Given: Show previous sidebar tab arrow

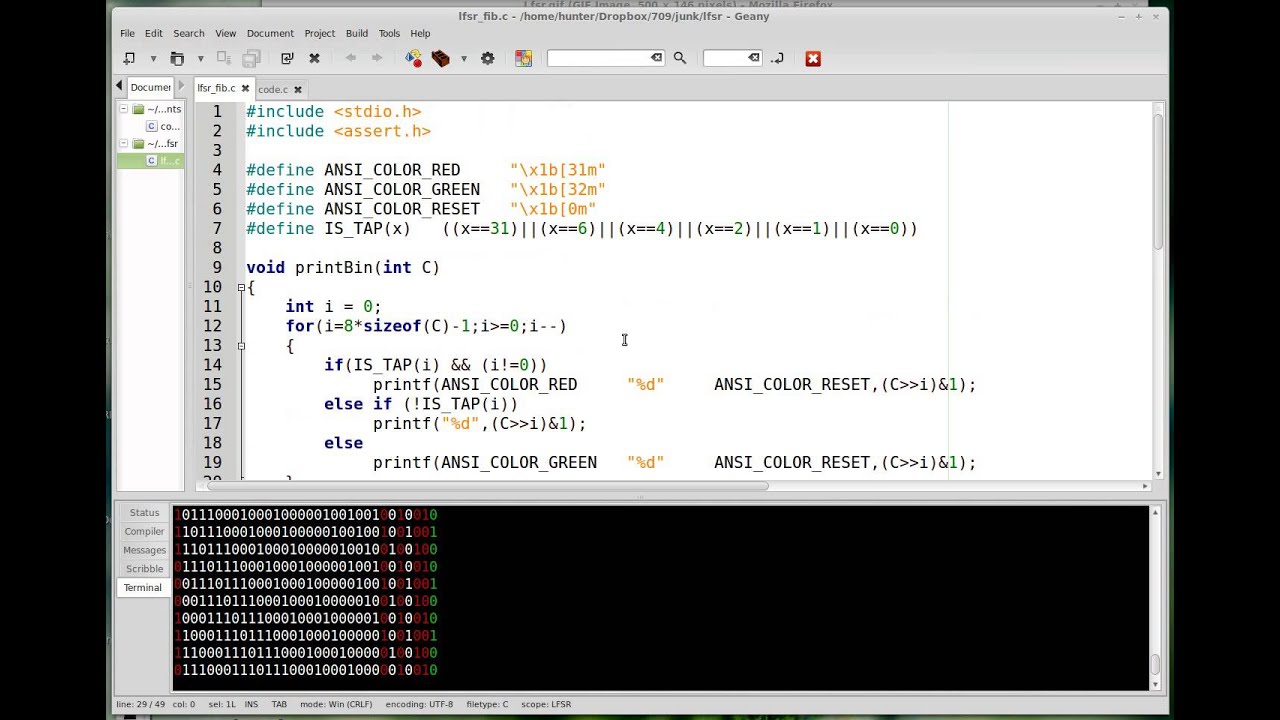Looking at the screenshot, I should pyautogui.click(x=120, y=87).
